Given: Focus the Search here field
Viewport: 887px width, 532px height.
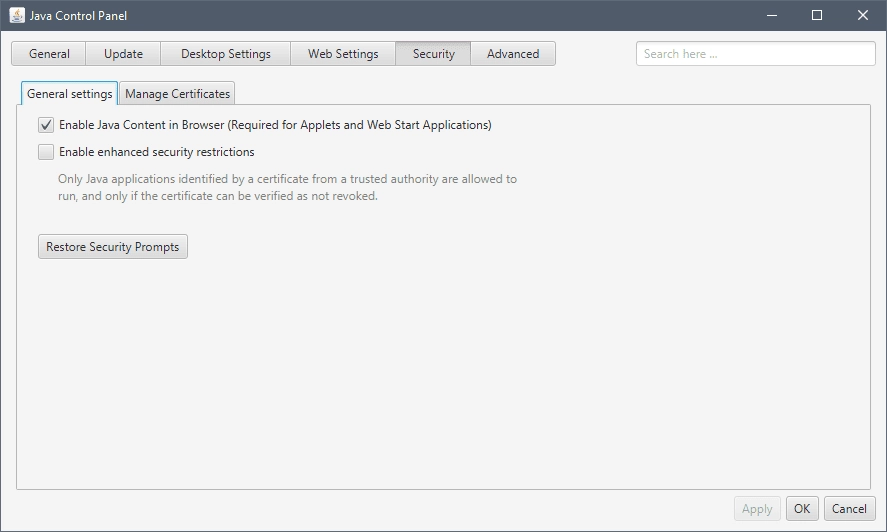Looking at the screenshot, I should point(755,54).
